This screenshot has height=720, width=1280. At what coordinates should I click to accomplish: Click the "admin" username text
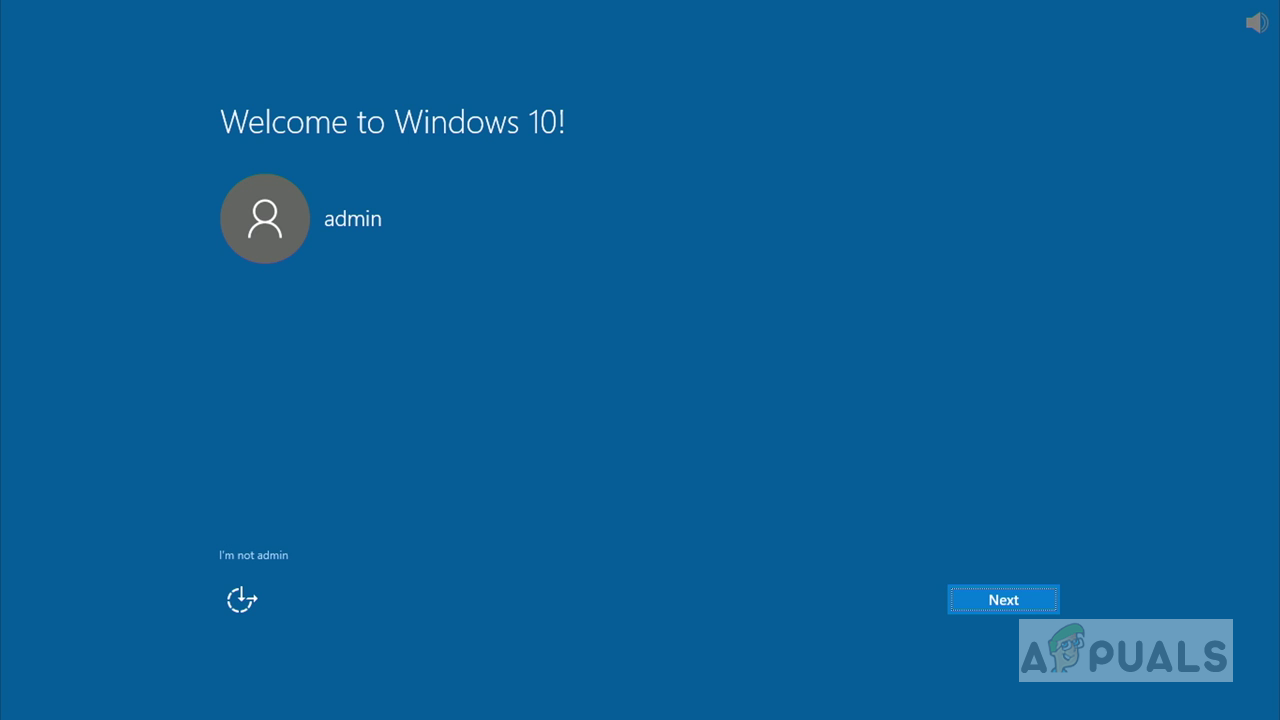pos(353,219)
